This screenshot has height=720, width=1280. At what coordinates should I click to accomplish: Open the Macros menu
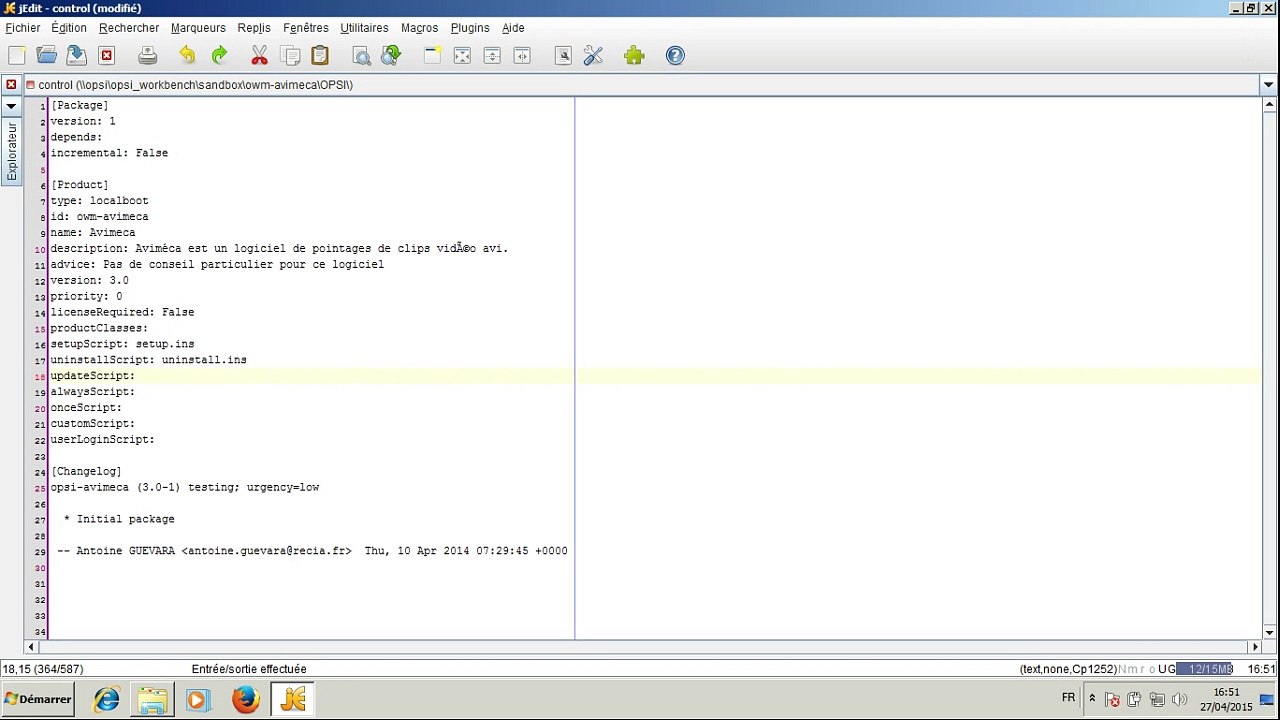pos(419,28)
